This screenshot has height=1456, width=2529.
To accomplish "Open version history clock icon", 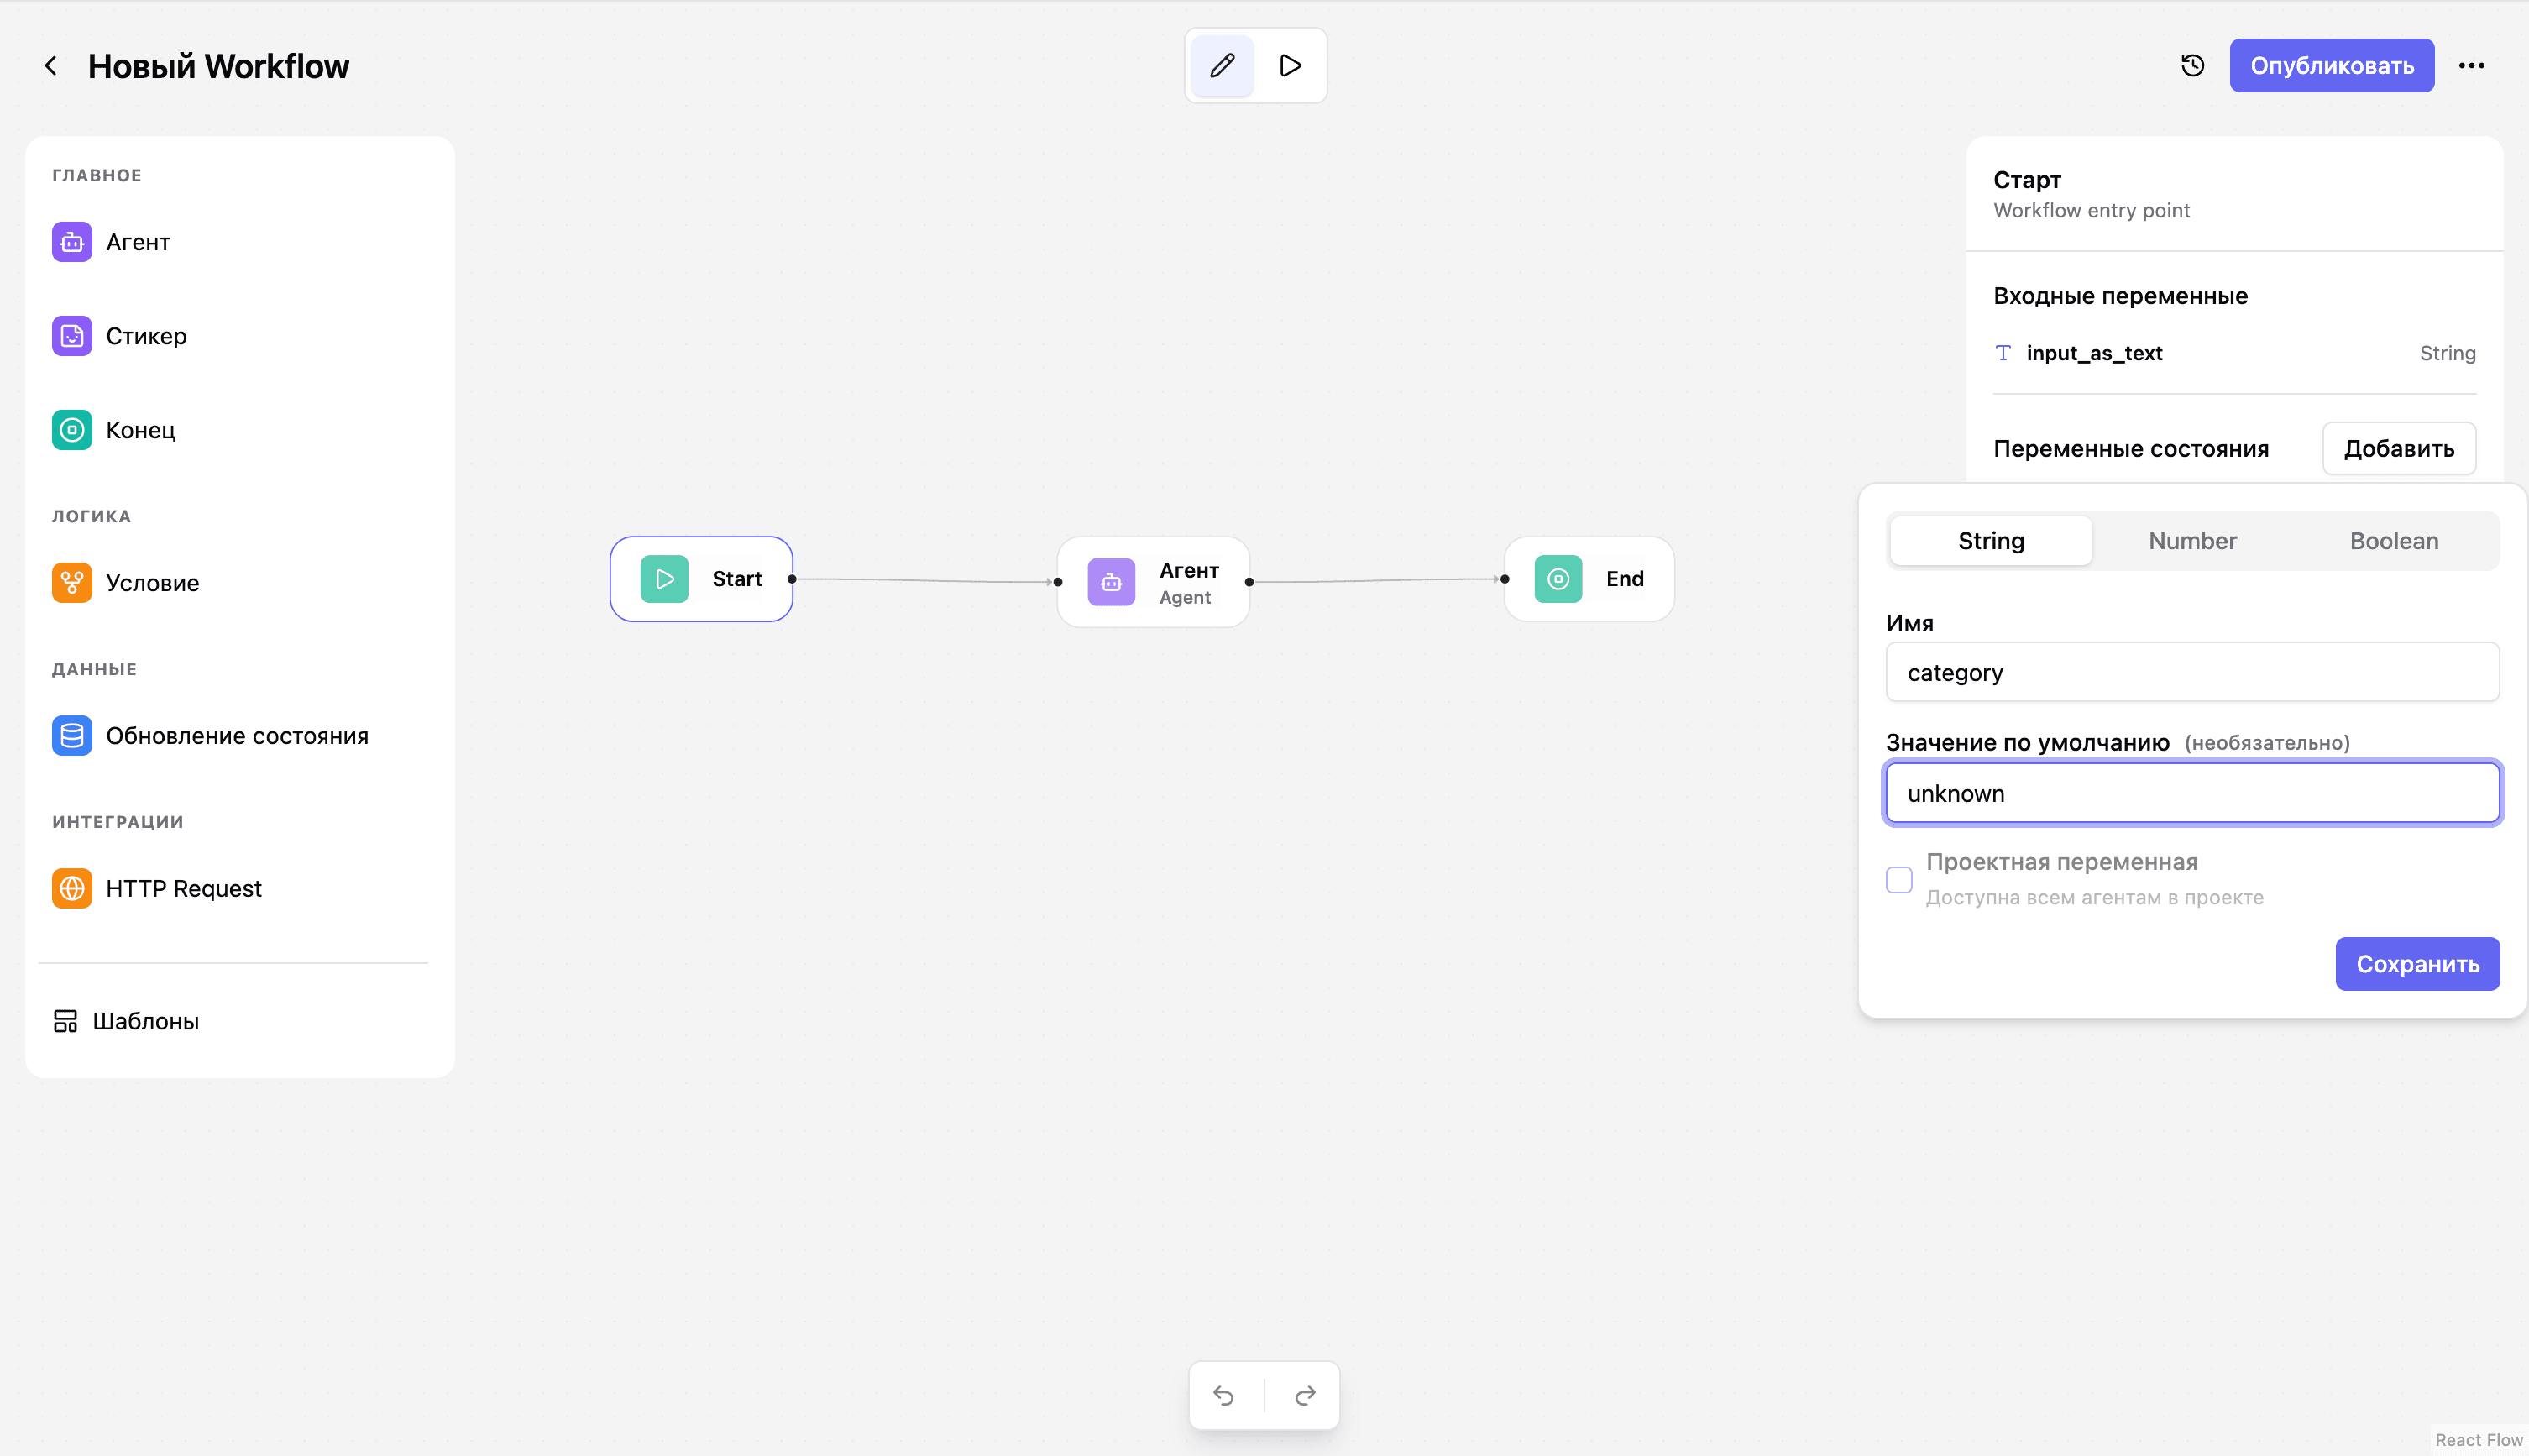I will [2192, 66].
